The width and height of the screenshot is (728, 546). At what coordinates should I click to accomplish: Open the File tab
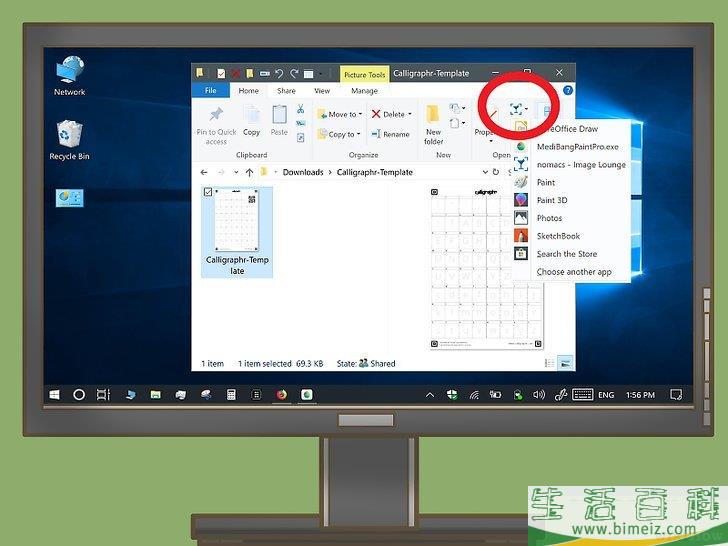pos(211,91)
